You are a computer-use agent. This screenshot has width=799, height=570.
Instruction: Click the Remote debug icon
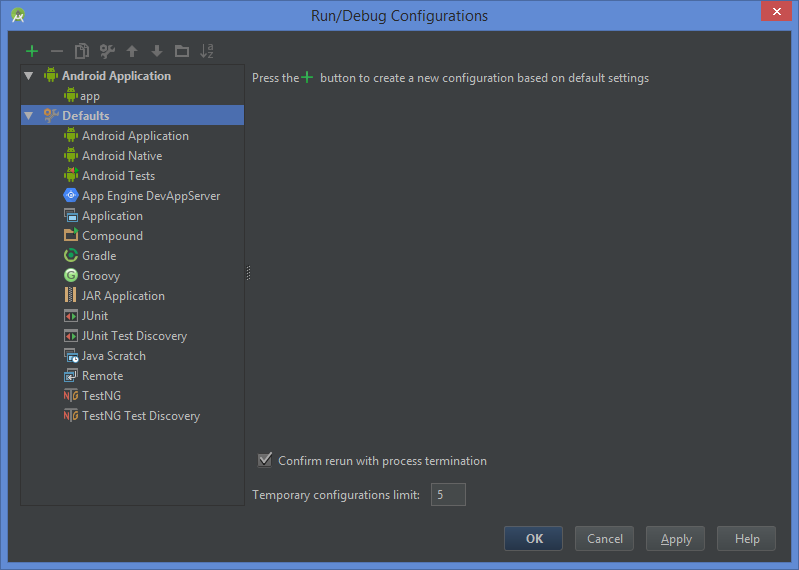pyautogui.click(x=71, y=375)
